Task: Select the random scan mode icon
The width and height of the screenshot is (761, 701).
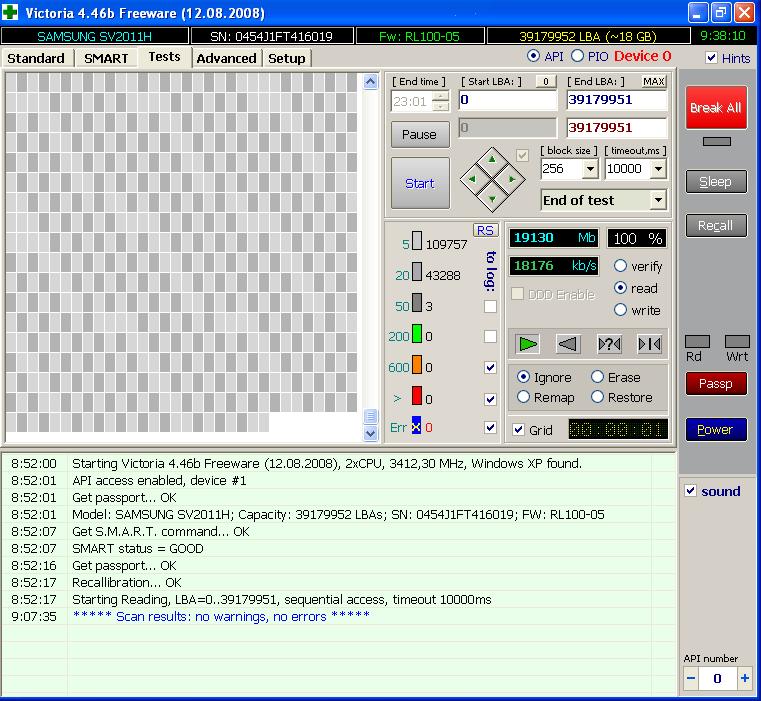Action: 609,344
